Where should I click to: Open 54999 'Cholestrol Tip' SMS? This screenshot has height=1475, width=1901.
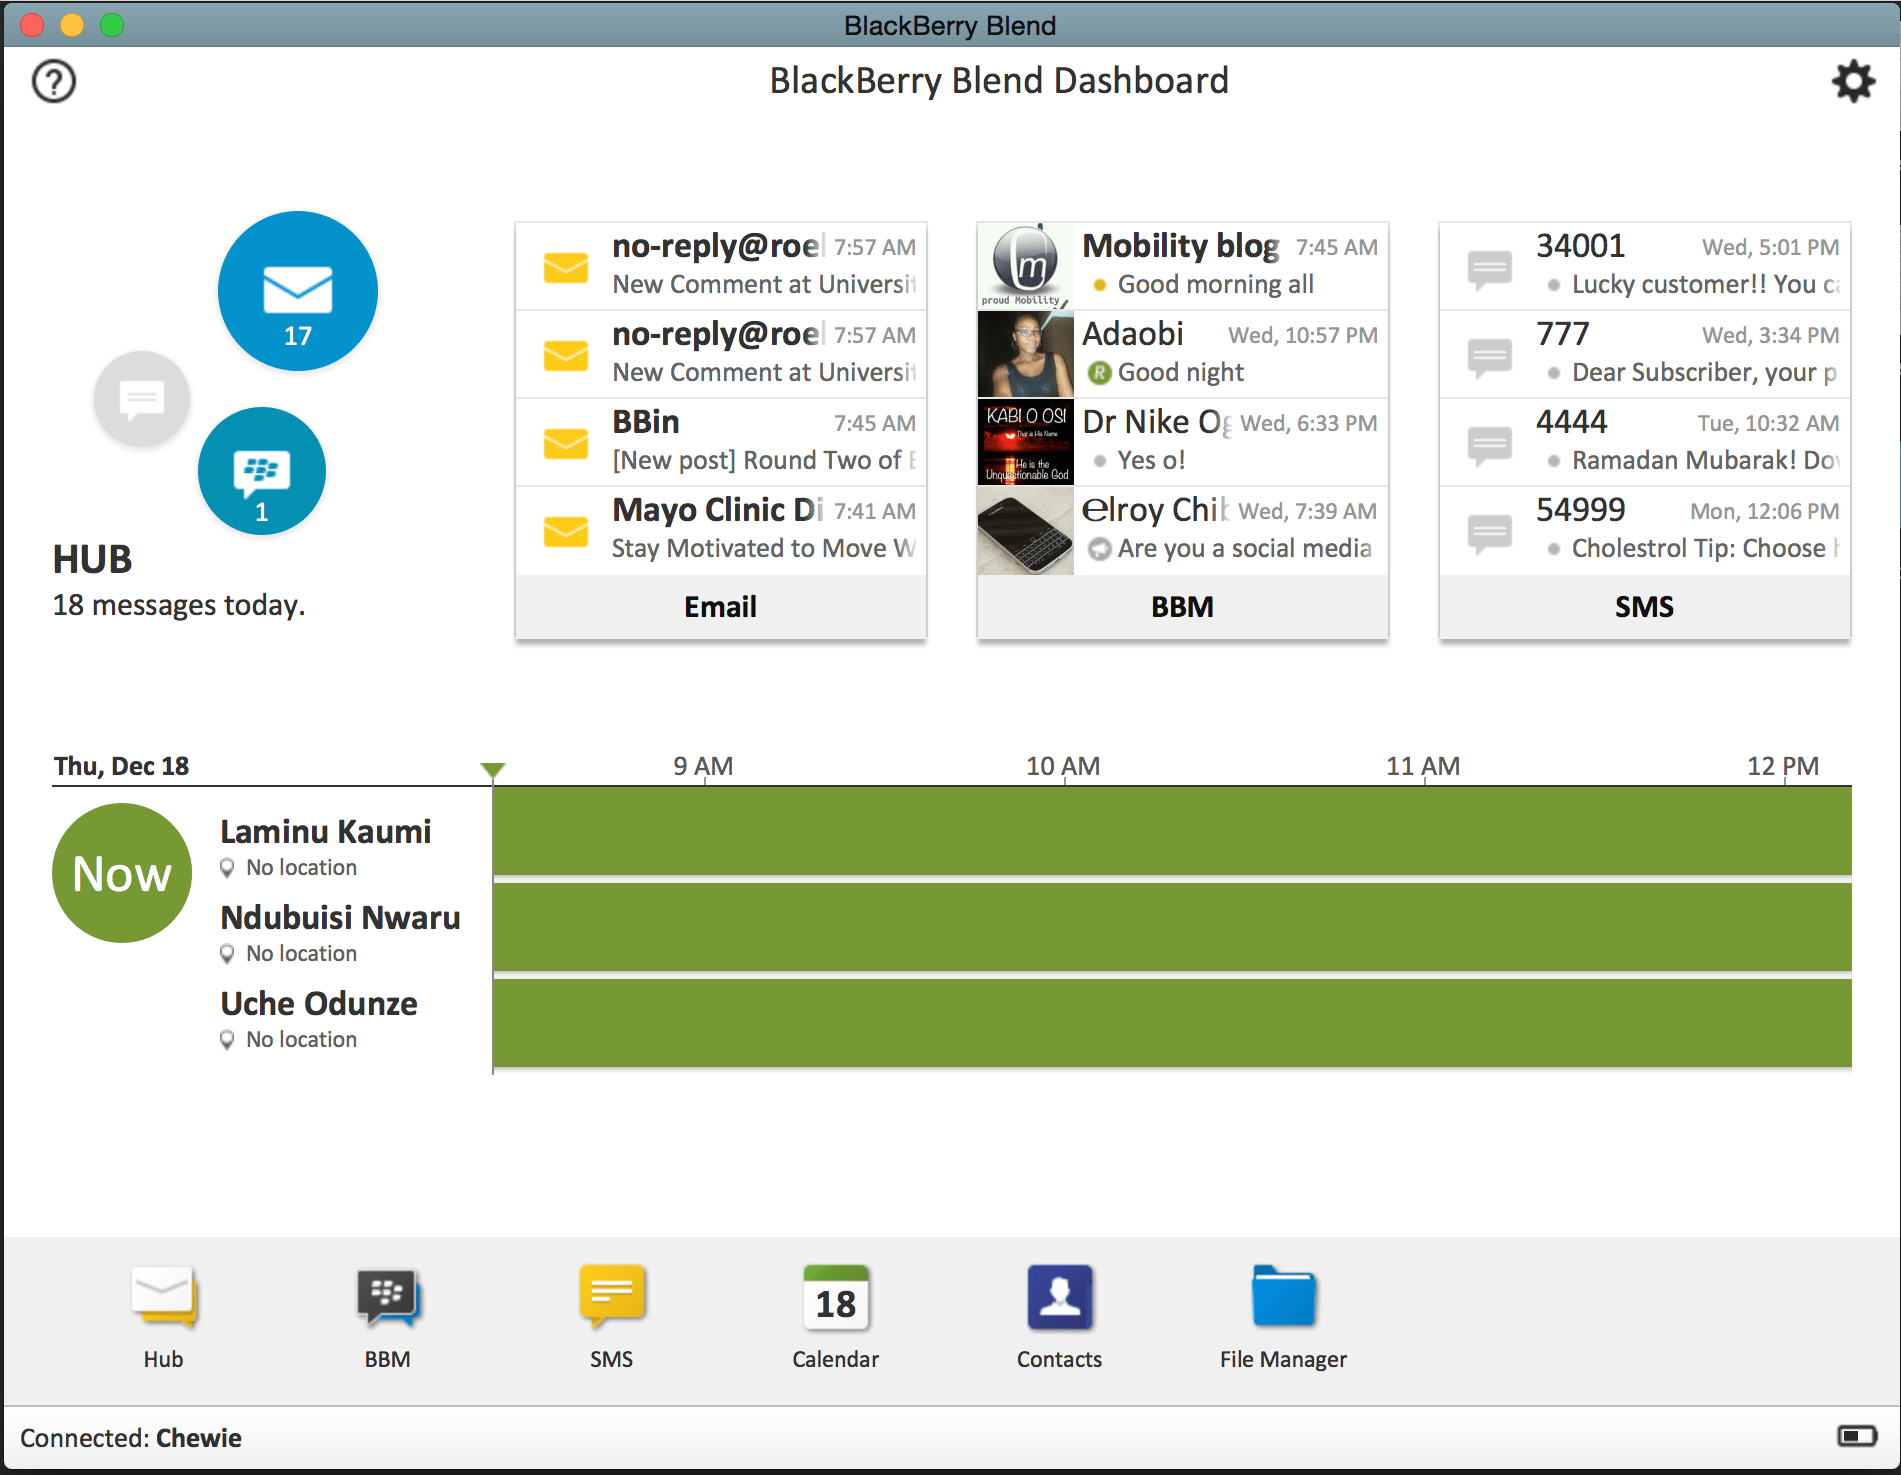point(1645,530)
